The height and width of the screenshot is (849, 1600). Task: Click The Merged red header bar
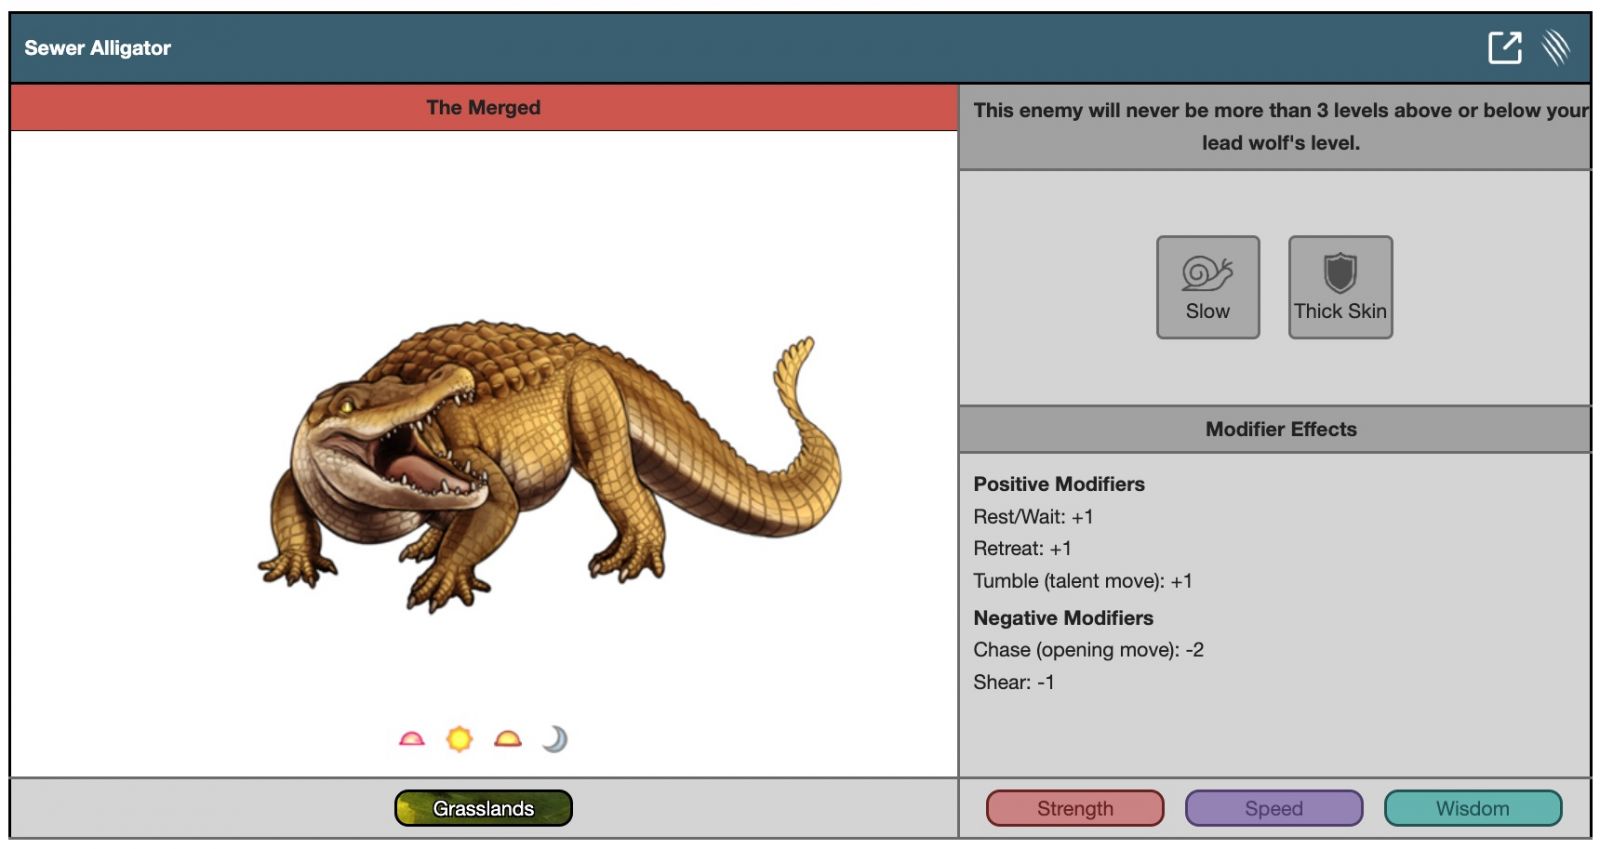tap(483, 108)
